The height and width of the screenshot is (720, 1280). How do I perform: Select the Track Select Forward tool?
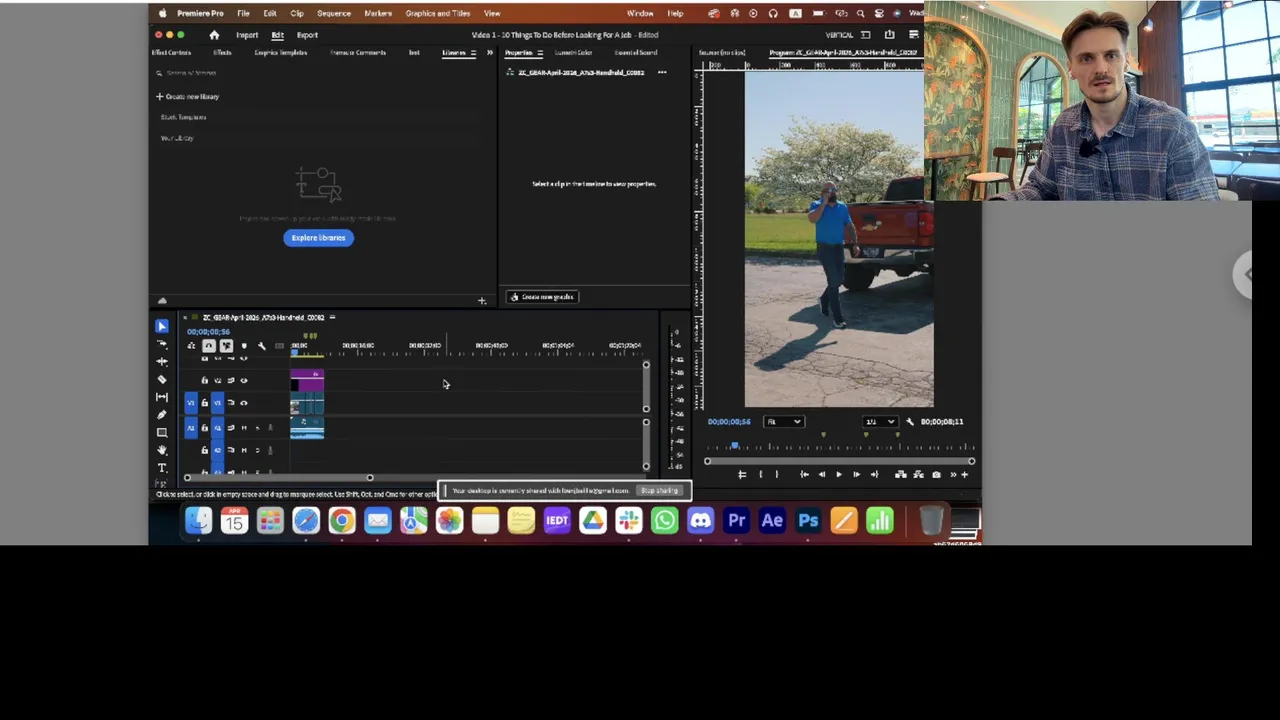pyautogui.click(x=162, y=343)
